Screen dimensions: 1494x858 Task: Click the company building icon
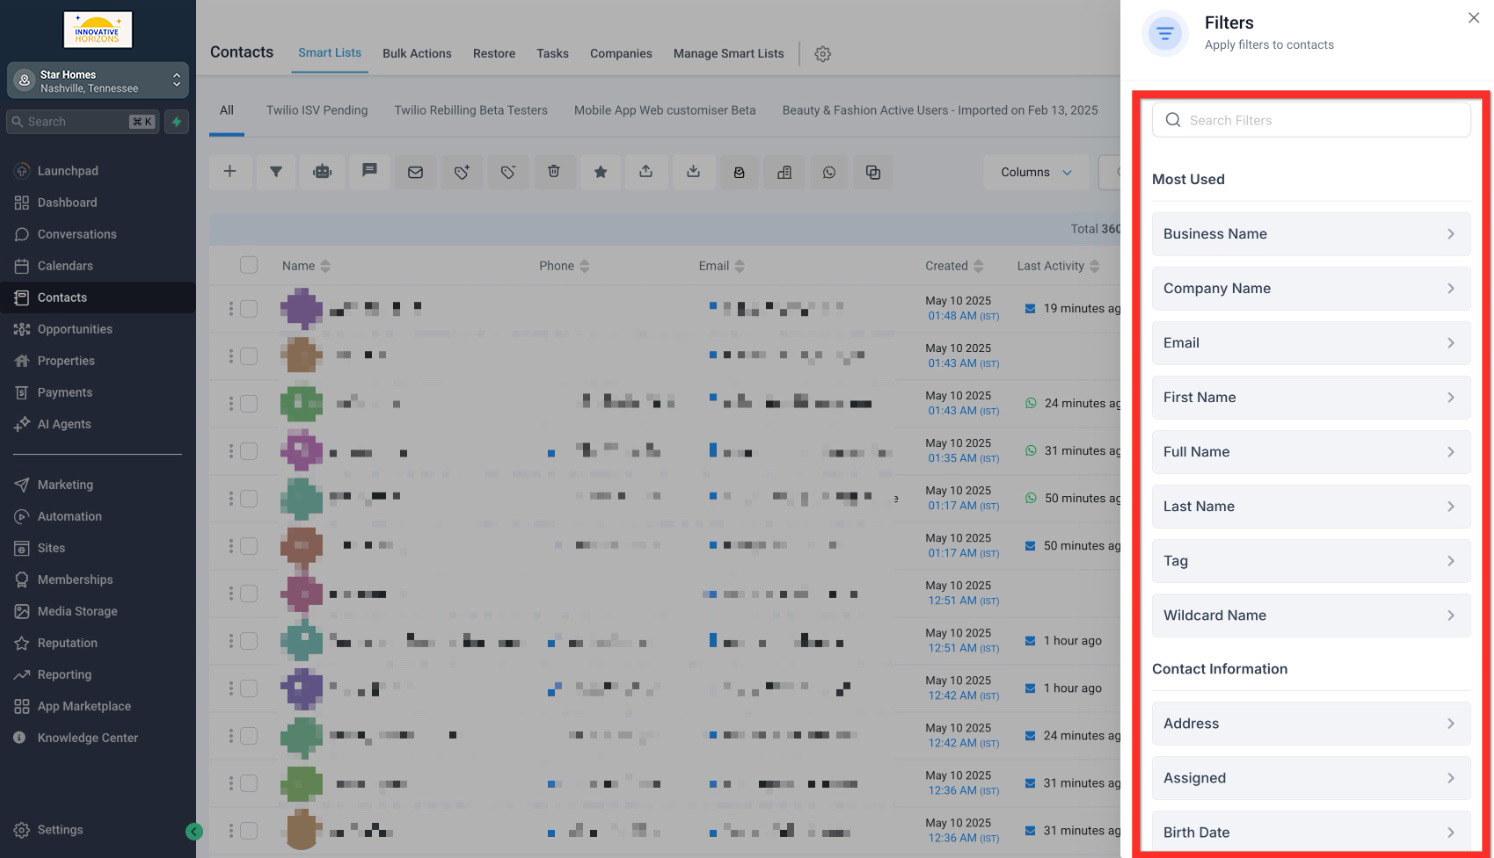(x=784, y=172)
